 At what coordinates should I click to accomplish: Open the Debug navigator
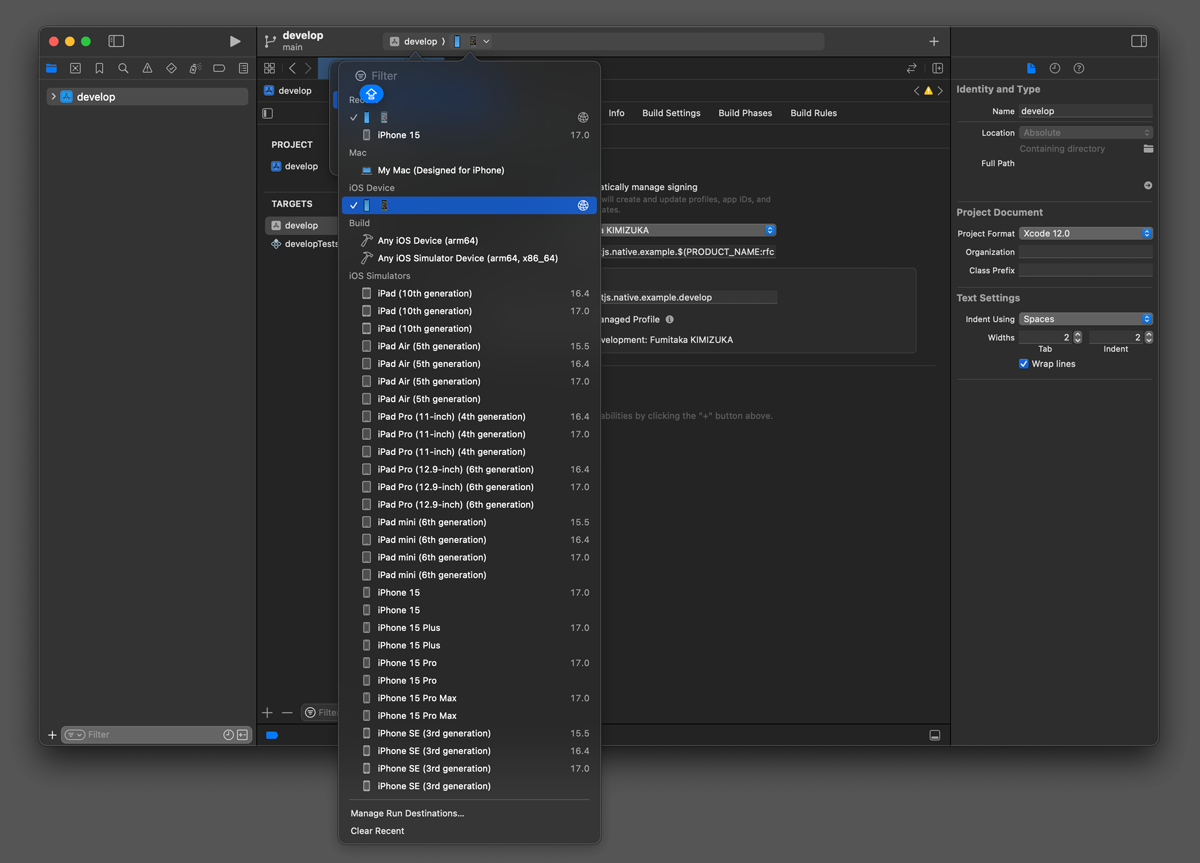[195, 69]
